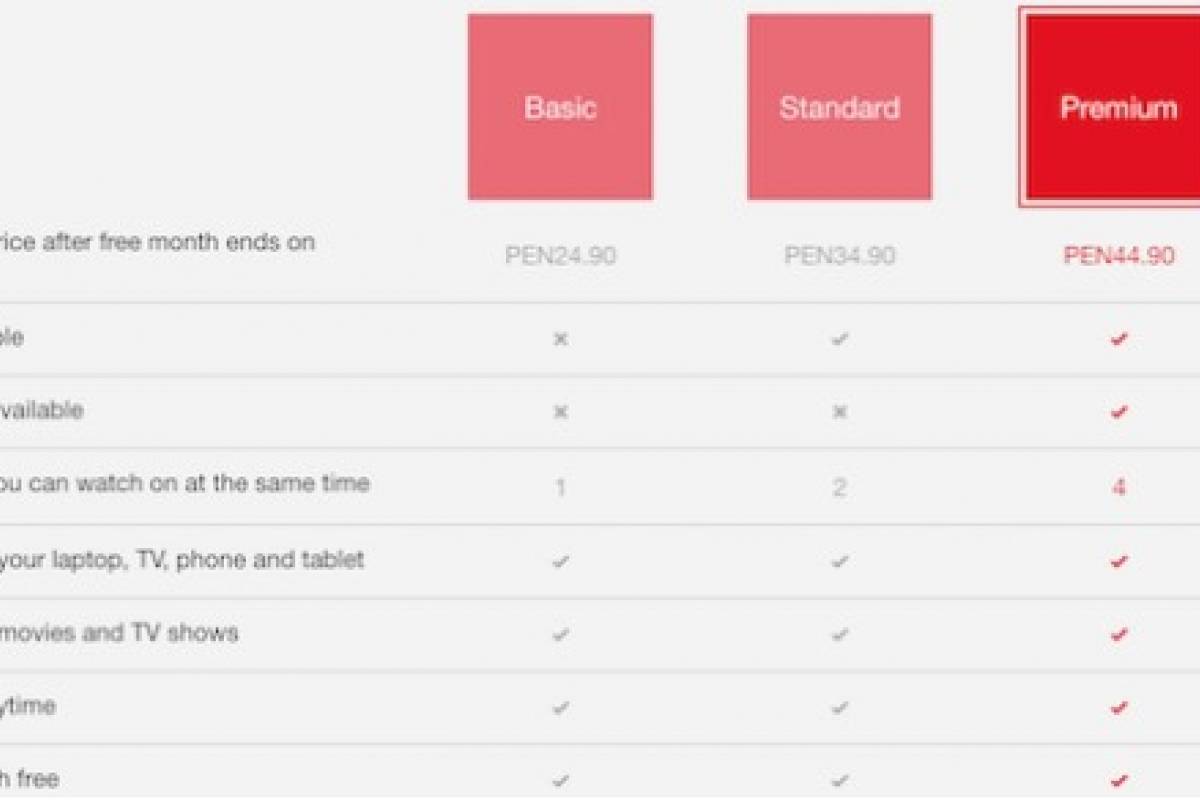Click the Basic price PEN24.90

pos(560,256)
